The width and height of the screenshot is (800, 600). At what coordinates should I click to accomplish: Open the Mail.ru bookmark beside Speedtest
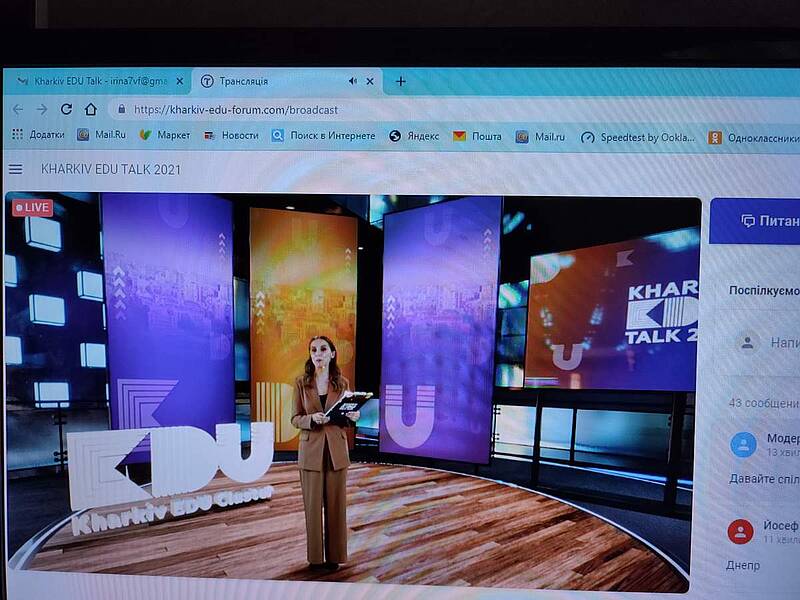(540, 137)
